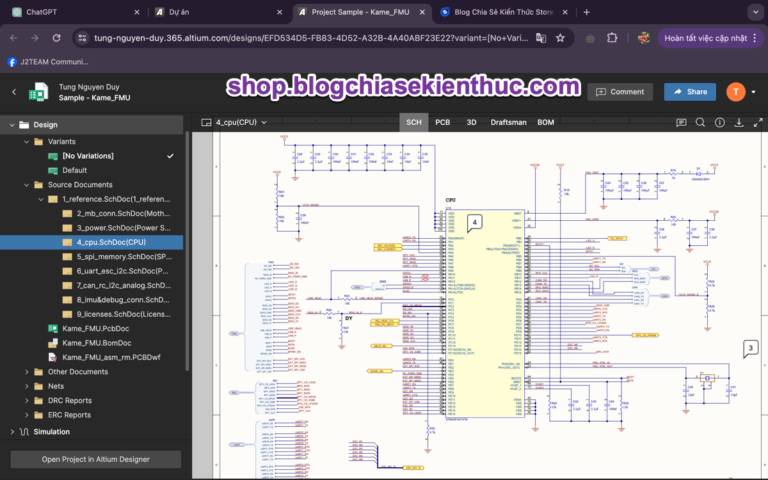768x480 pixels.
Task: Expand the ERC Reports folder
Action: click(26, 415)
